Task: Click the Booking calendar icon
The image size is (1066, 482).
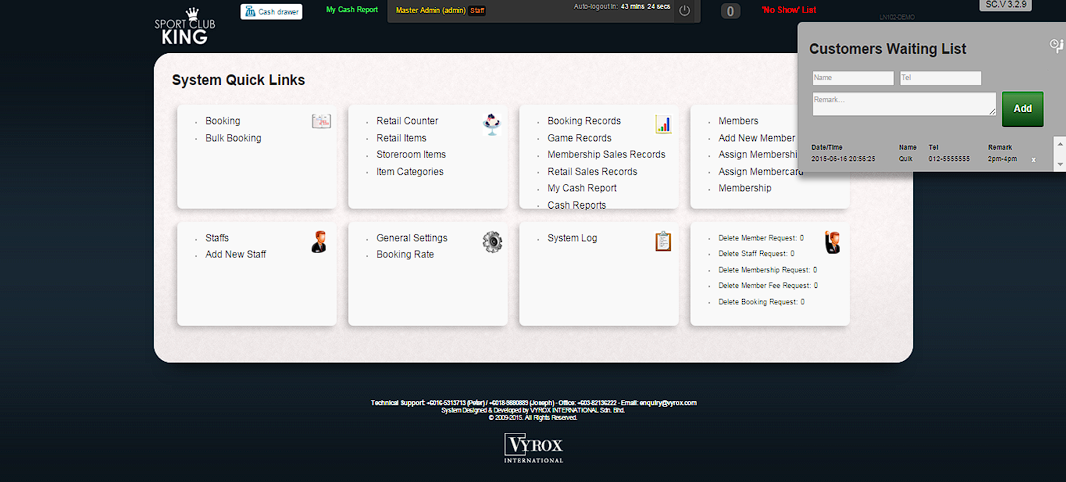Action: click(x=321, y=121)
